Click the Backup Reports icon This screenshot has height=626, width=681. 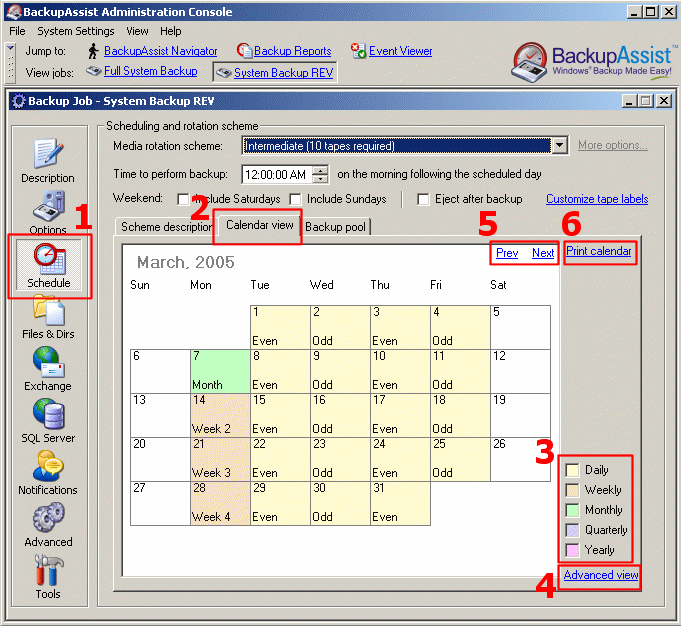click(244, 51)
